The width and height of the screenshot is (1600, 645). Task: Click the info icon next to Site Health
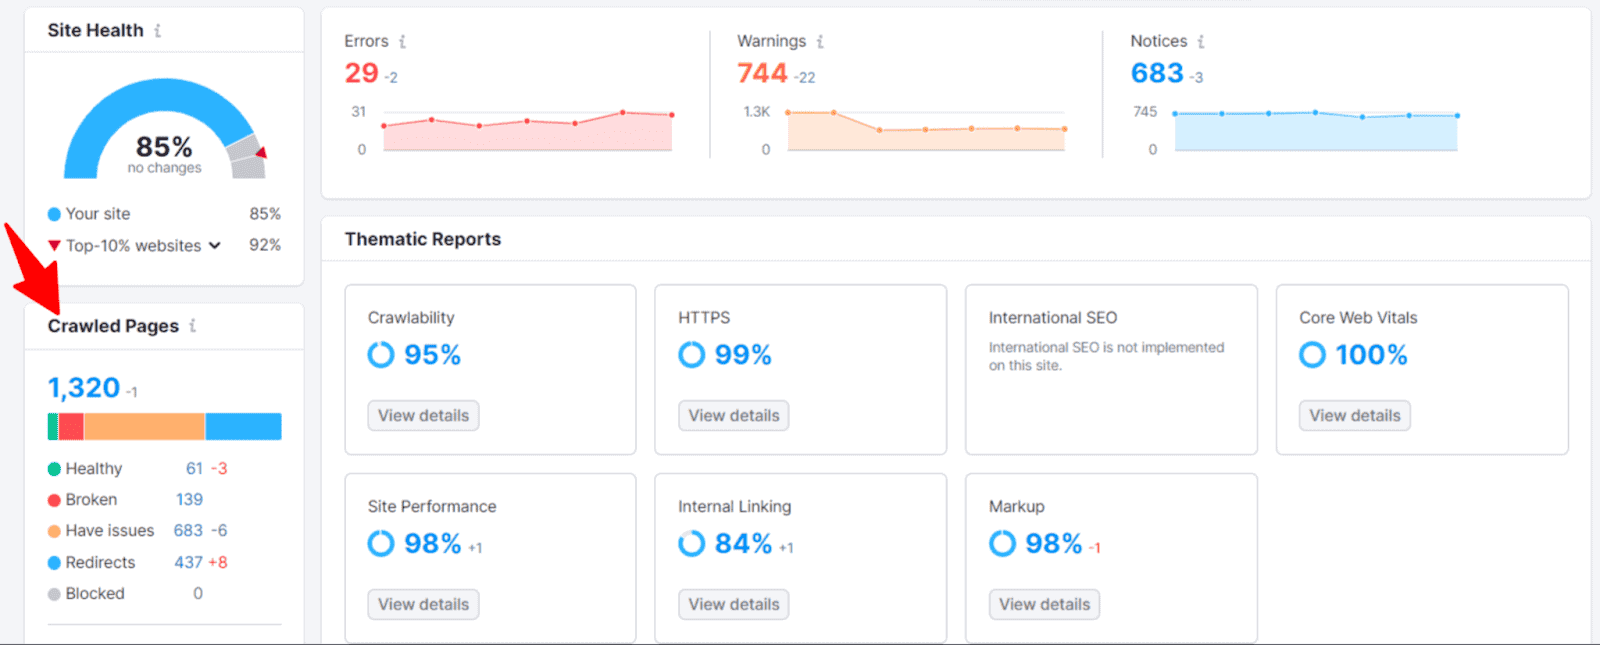pos(157,31)
